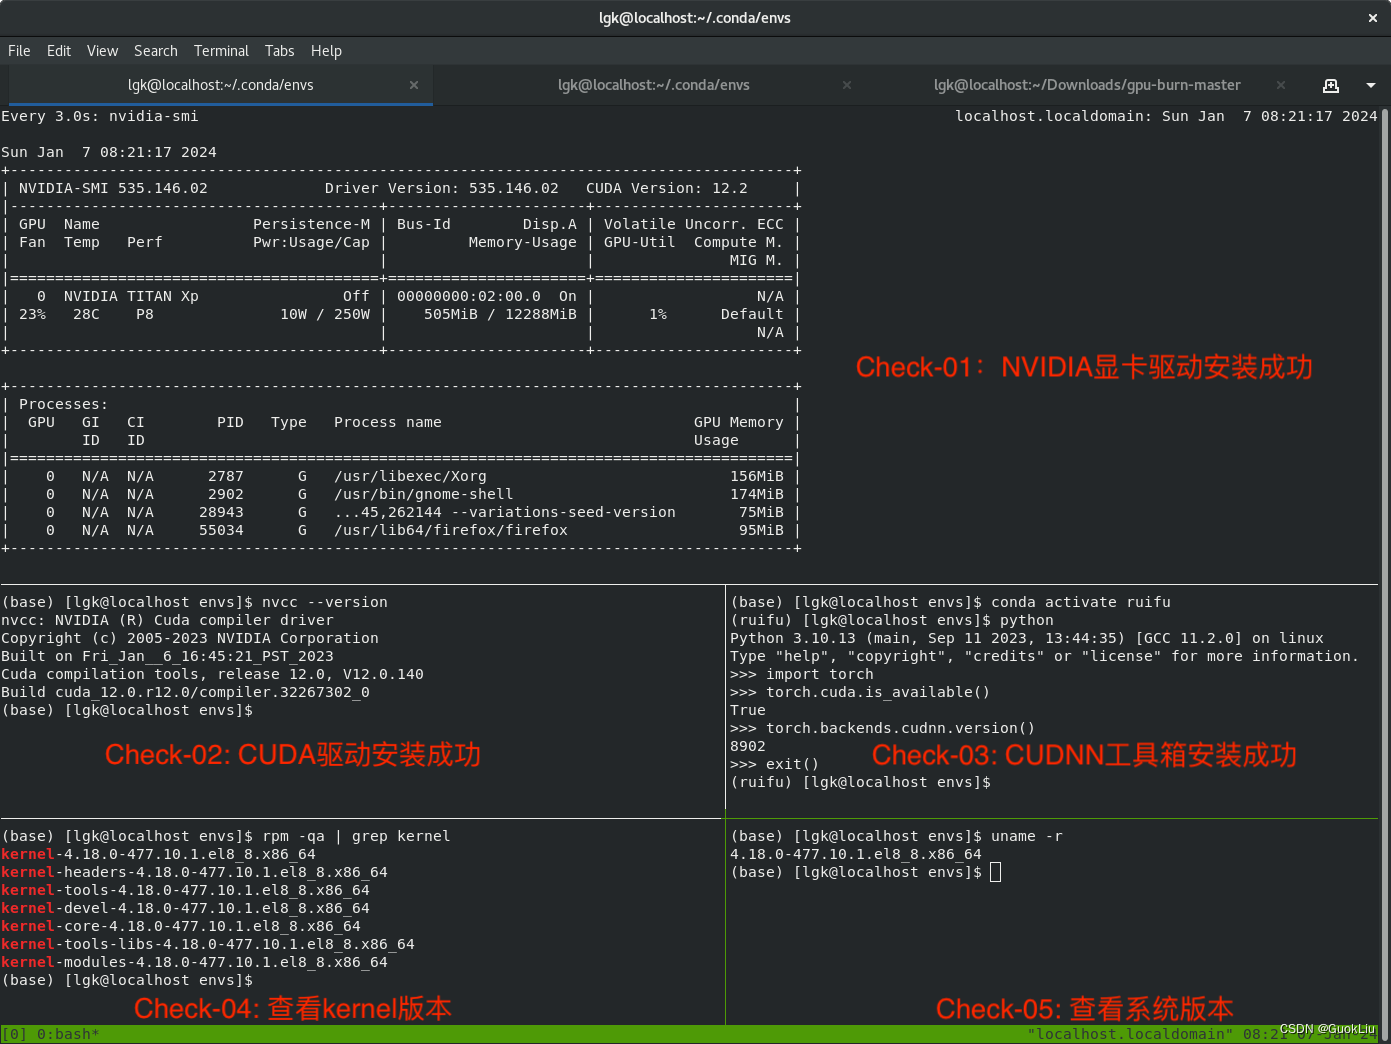This screenshot has width=1391, height=1044.
Task: Close the second terminal tab
Action: click(x=847, y=86)
